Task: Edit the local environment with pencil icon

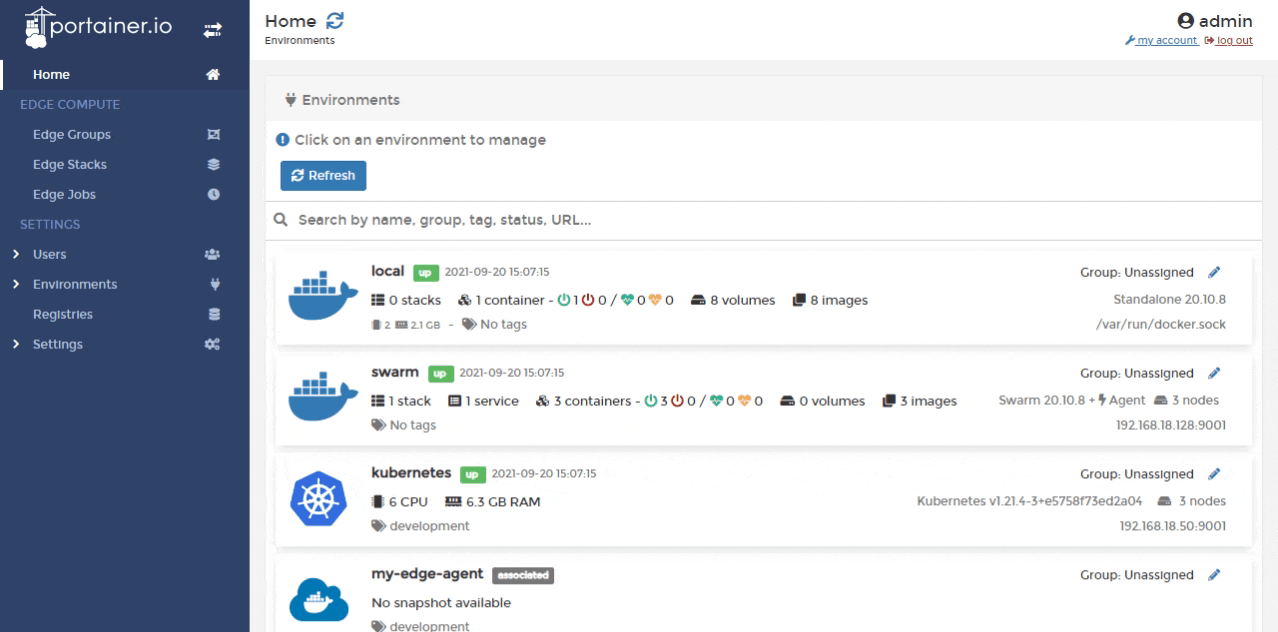Action: (x=1214, y=272)
